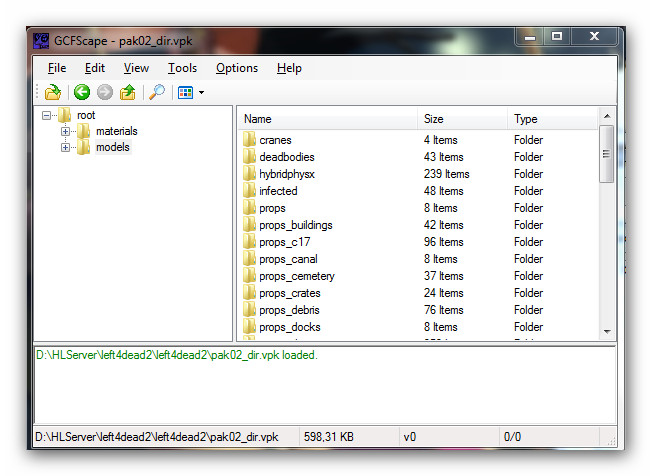Click folder icon of props row

[249, 208]
